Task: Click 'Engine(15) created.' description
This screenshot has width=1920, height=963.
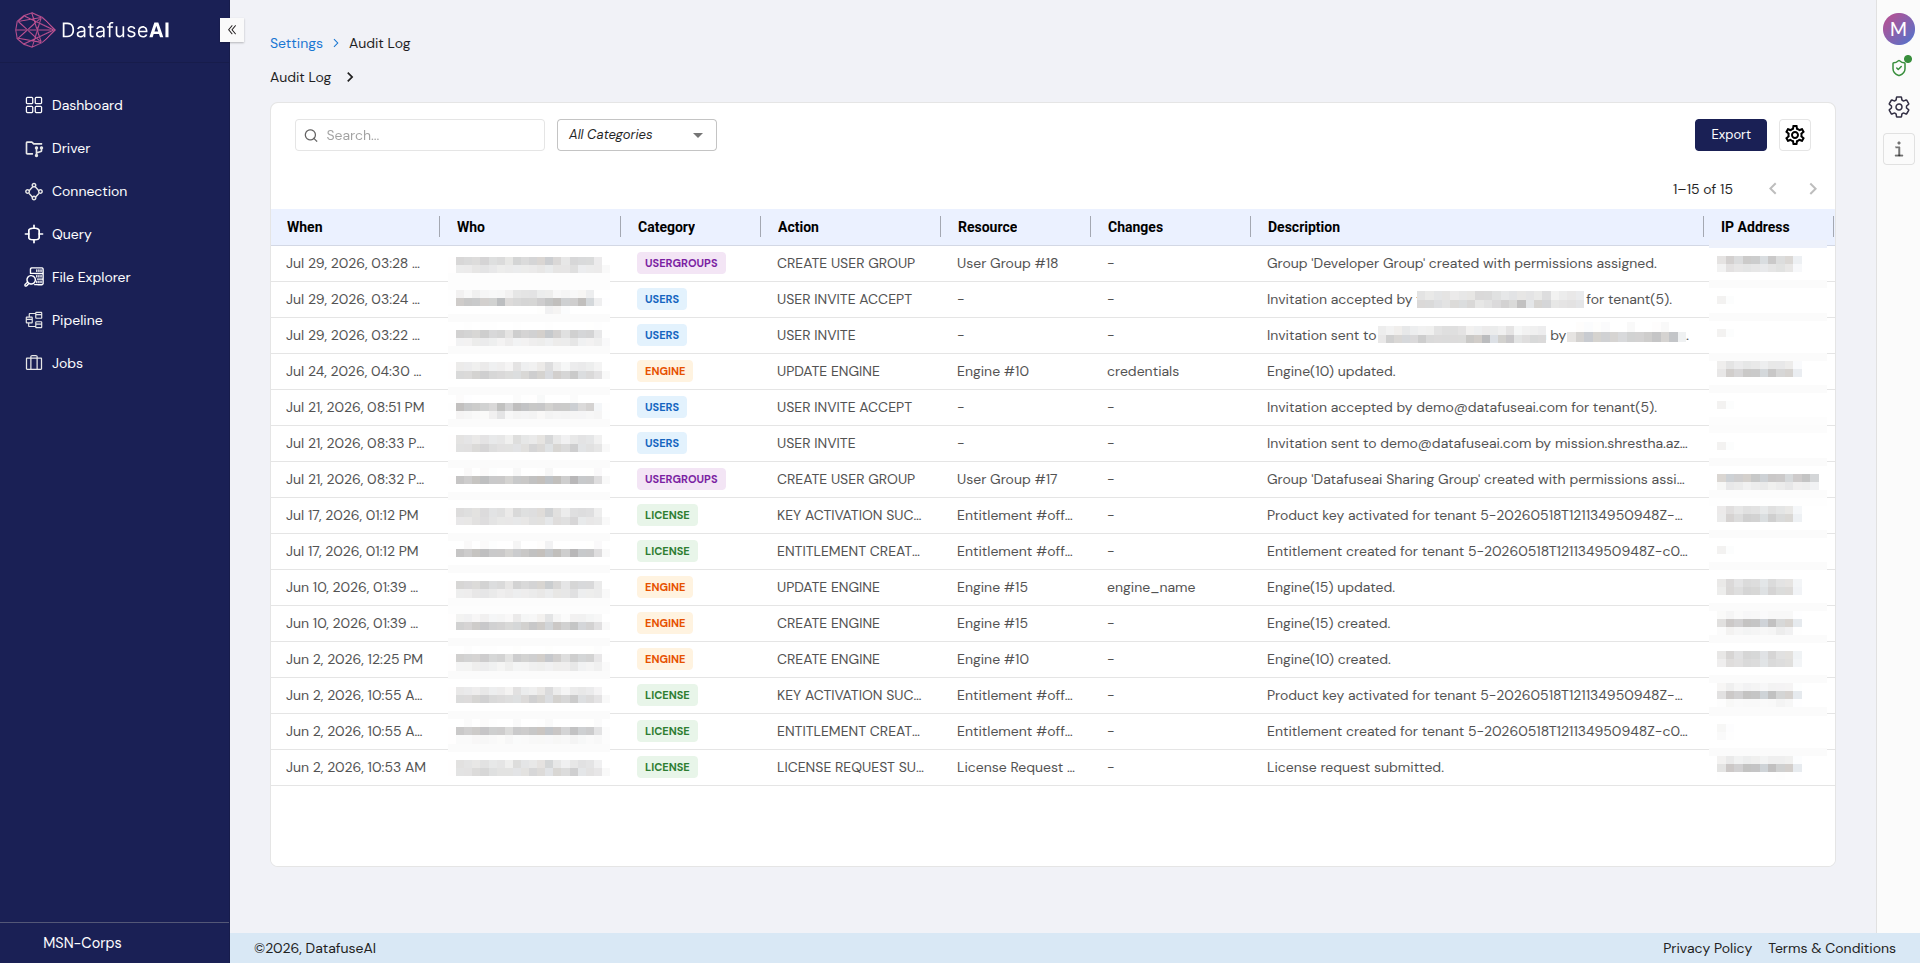Action: 1329,623
